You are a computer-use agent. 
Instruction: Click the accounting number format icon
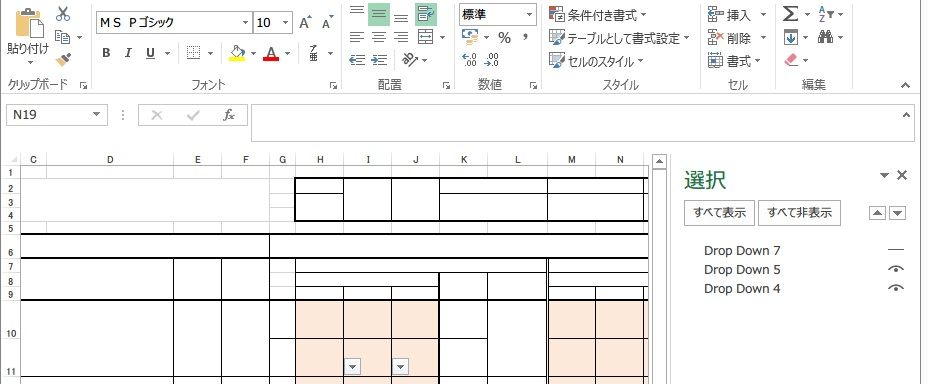pyautogui.click(x=471, y=38)
